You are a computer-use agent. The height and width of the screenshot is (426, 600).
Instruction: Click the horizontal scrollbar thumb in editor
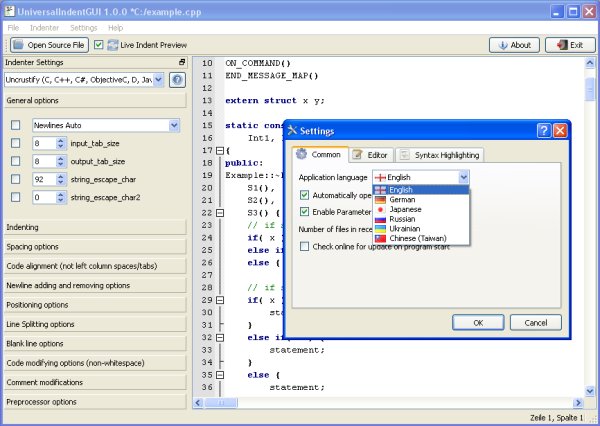pos(221,403)
